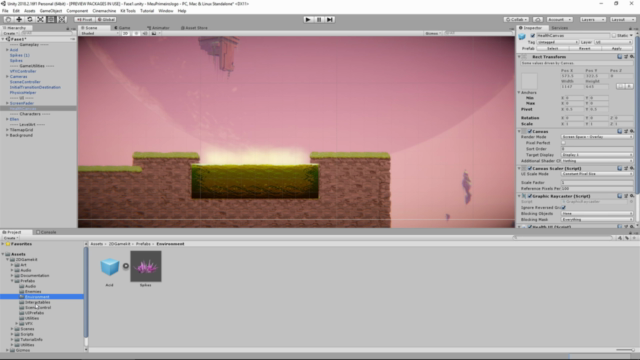
Task: Toggle the scene lighting icon
Action: [136, 33]
